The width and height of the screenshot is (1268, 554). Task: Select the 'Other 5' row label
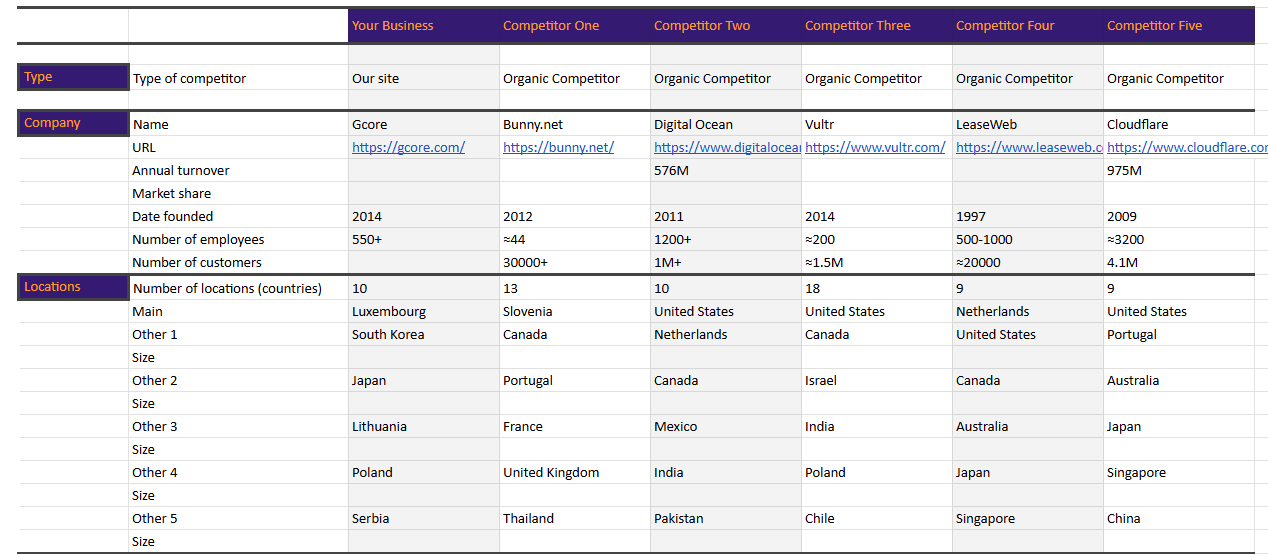(238, 519)
